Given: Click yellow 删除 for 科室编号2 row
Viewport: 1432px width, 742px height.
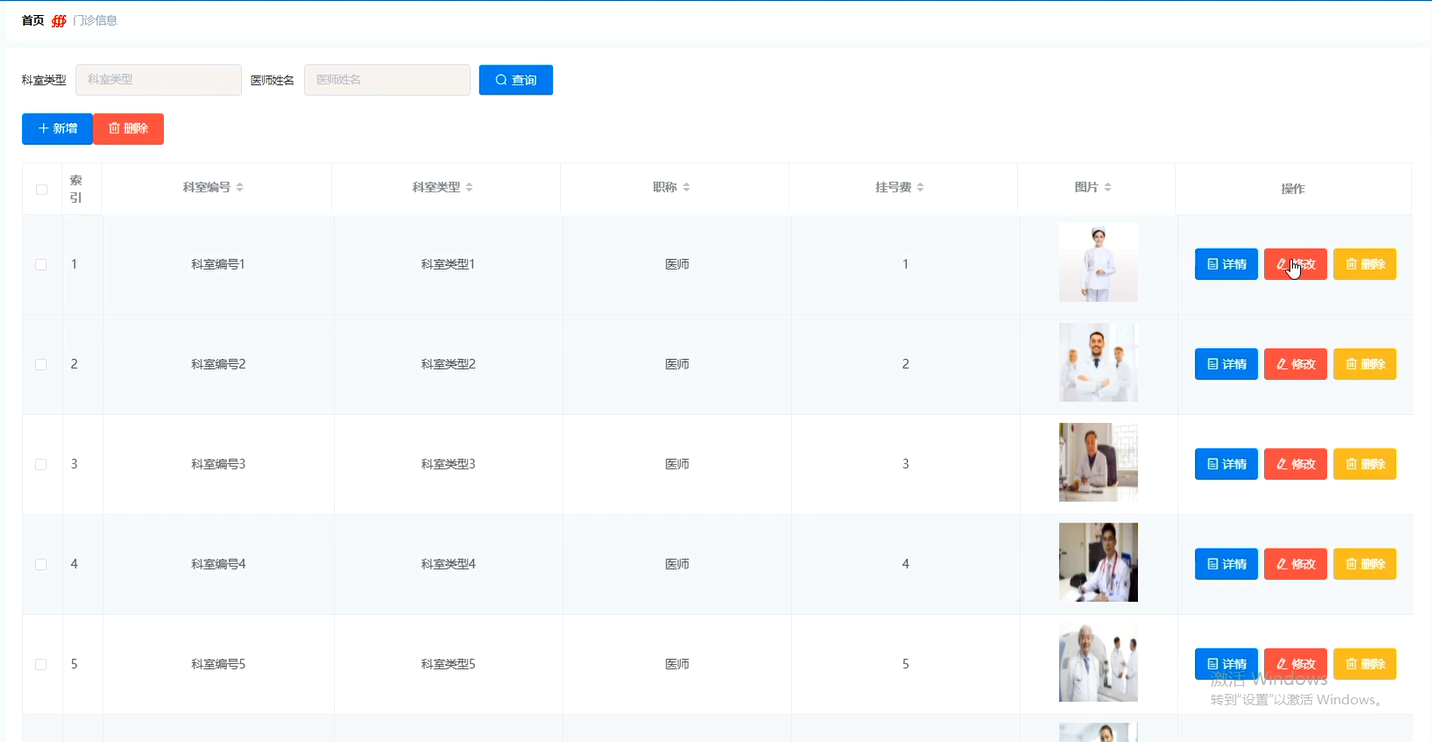Looking at the screenshot, I should pos(1365,364).
